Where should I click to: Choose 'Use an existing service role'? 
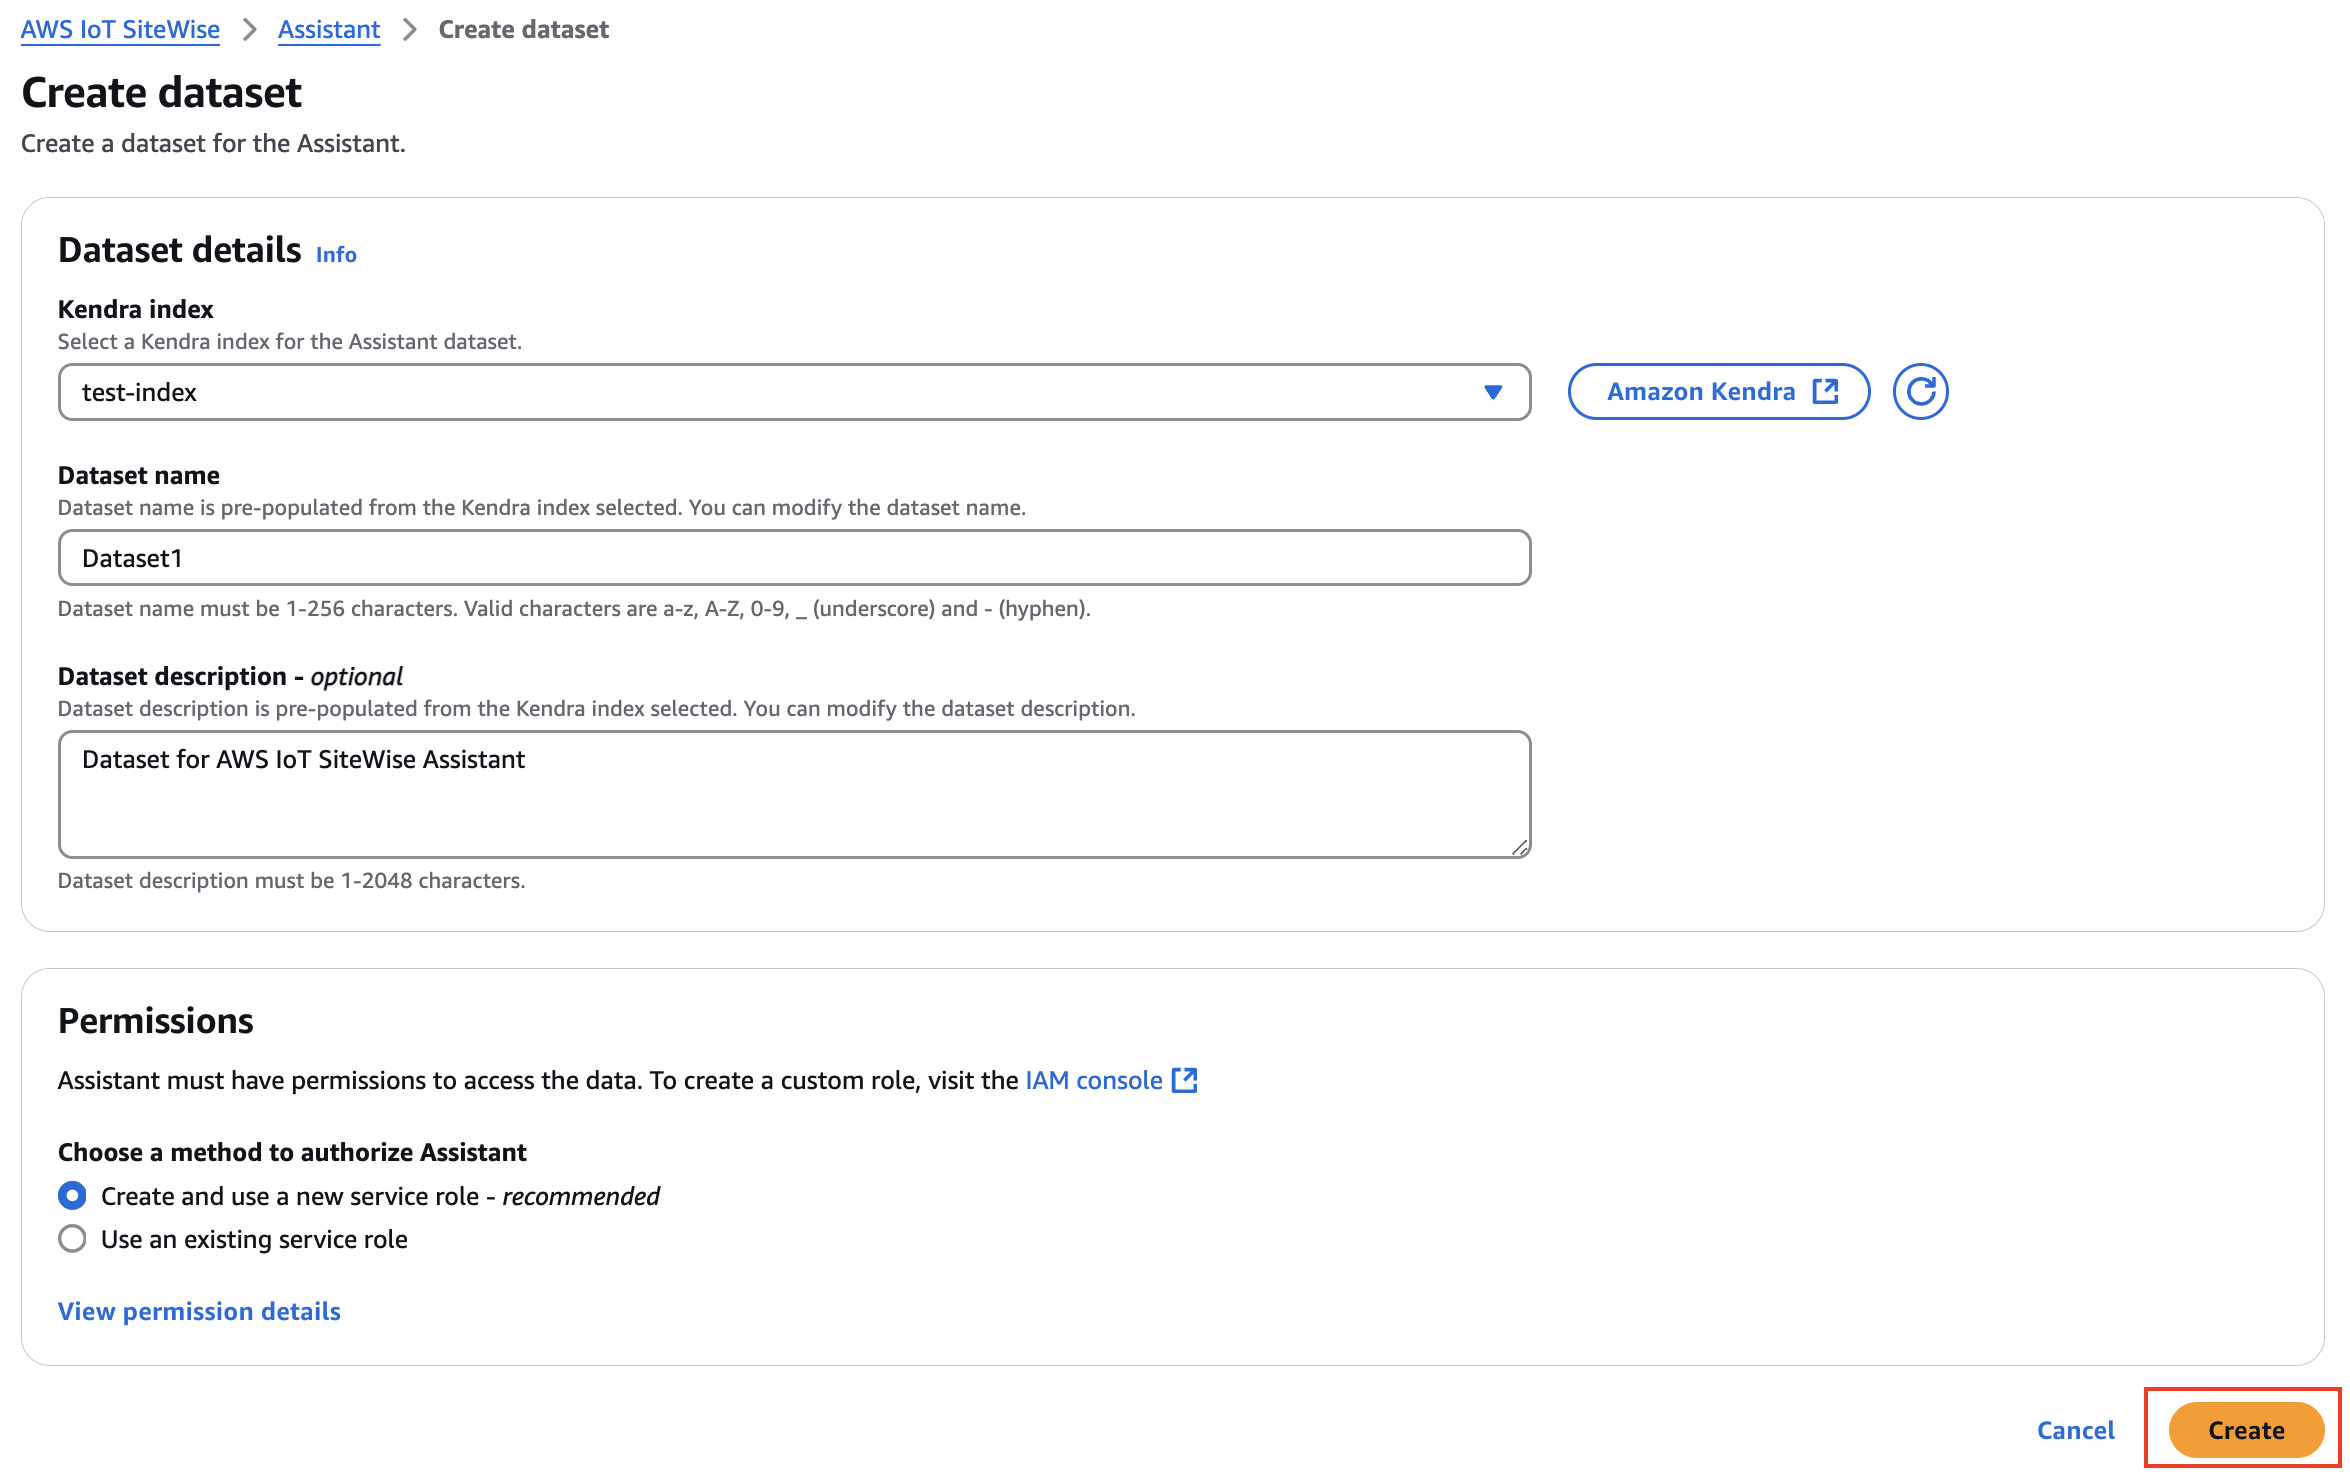coord(71,1239)
